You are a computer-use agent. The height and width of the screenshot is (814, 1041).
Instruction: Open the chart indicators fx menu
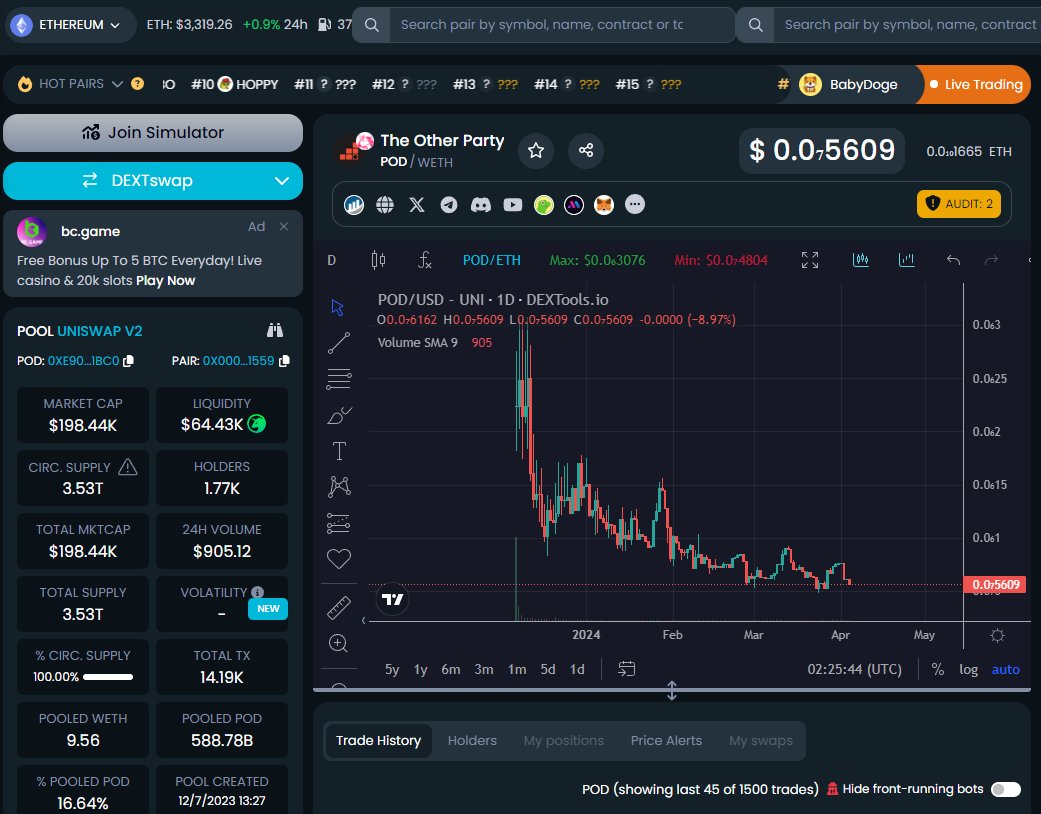[x=424, y=260]
